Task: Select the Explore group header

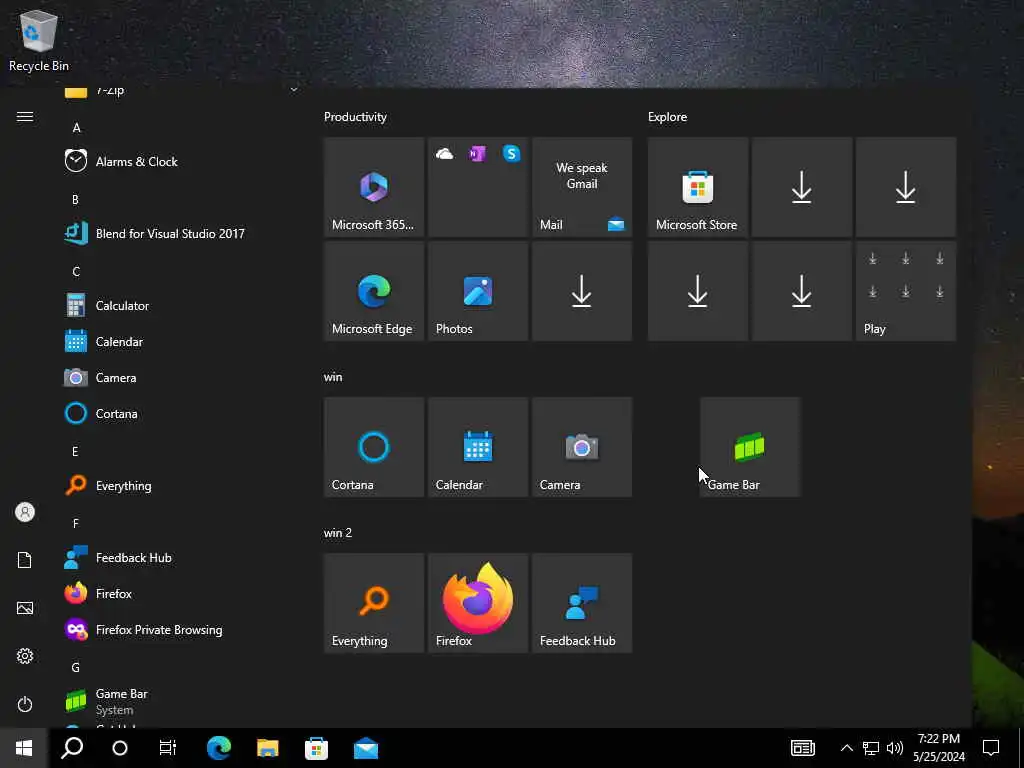Action: coord(667,117)
